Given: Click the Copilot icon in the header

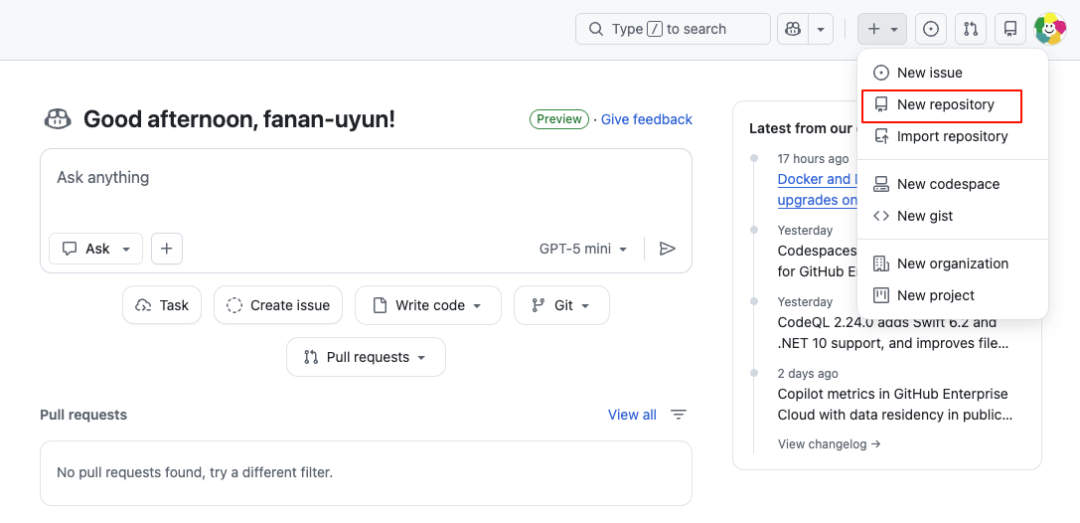Looking at the screenshot, I should [793, 29].
